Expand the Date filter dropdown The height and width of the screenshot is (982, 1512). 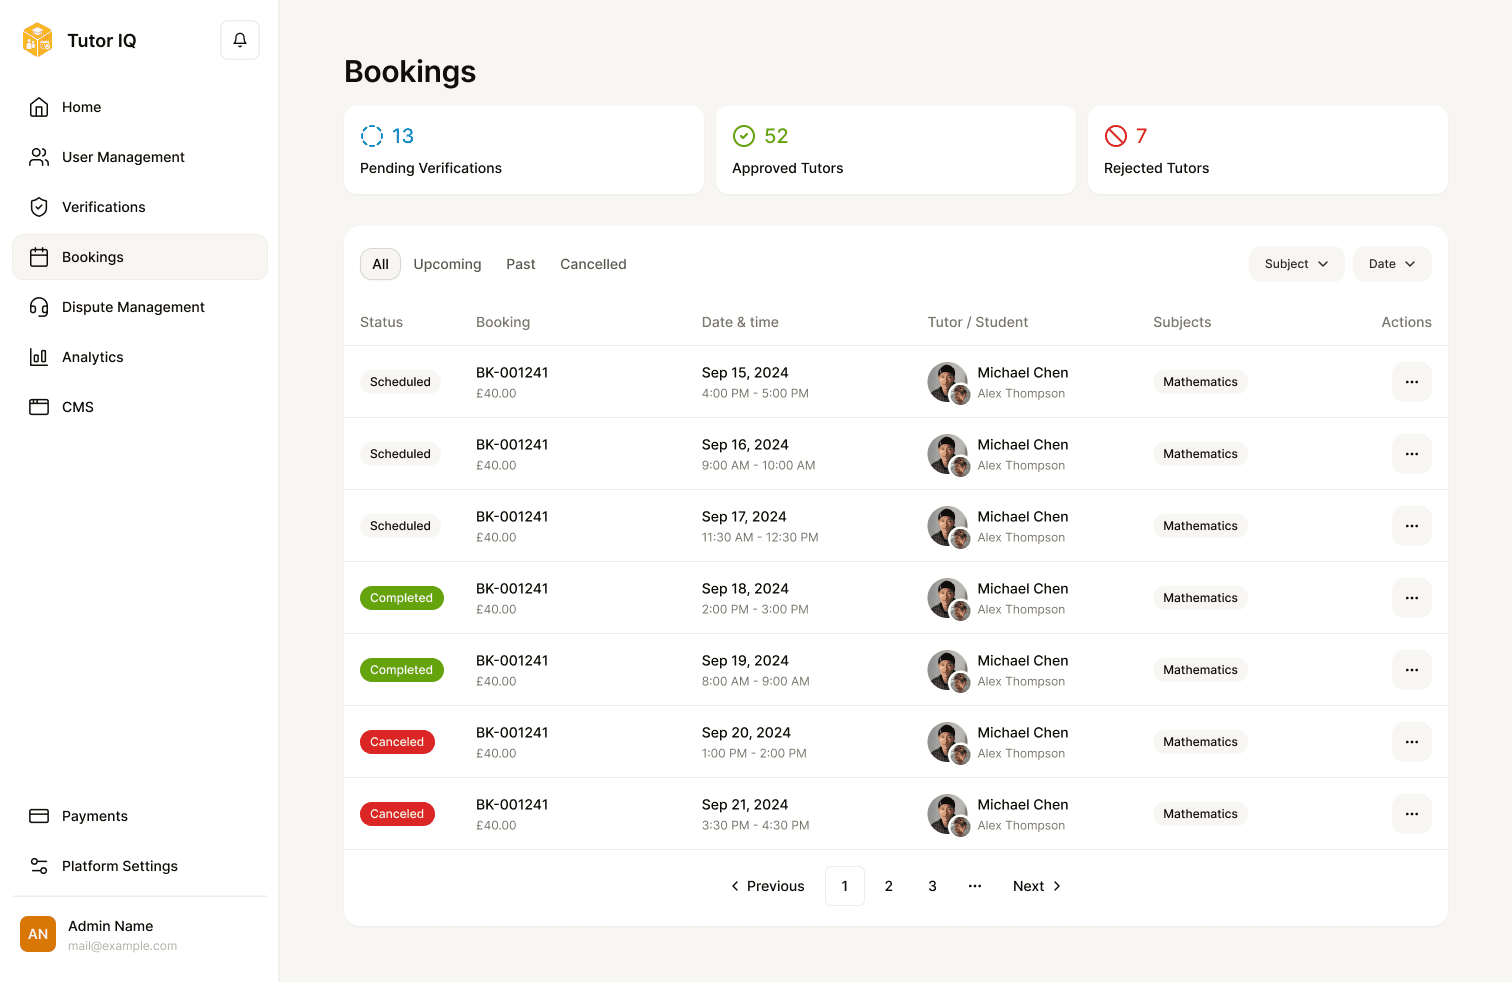click(1392, 264)
